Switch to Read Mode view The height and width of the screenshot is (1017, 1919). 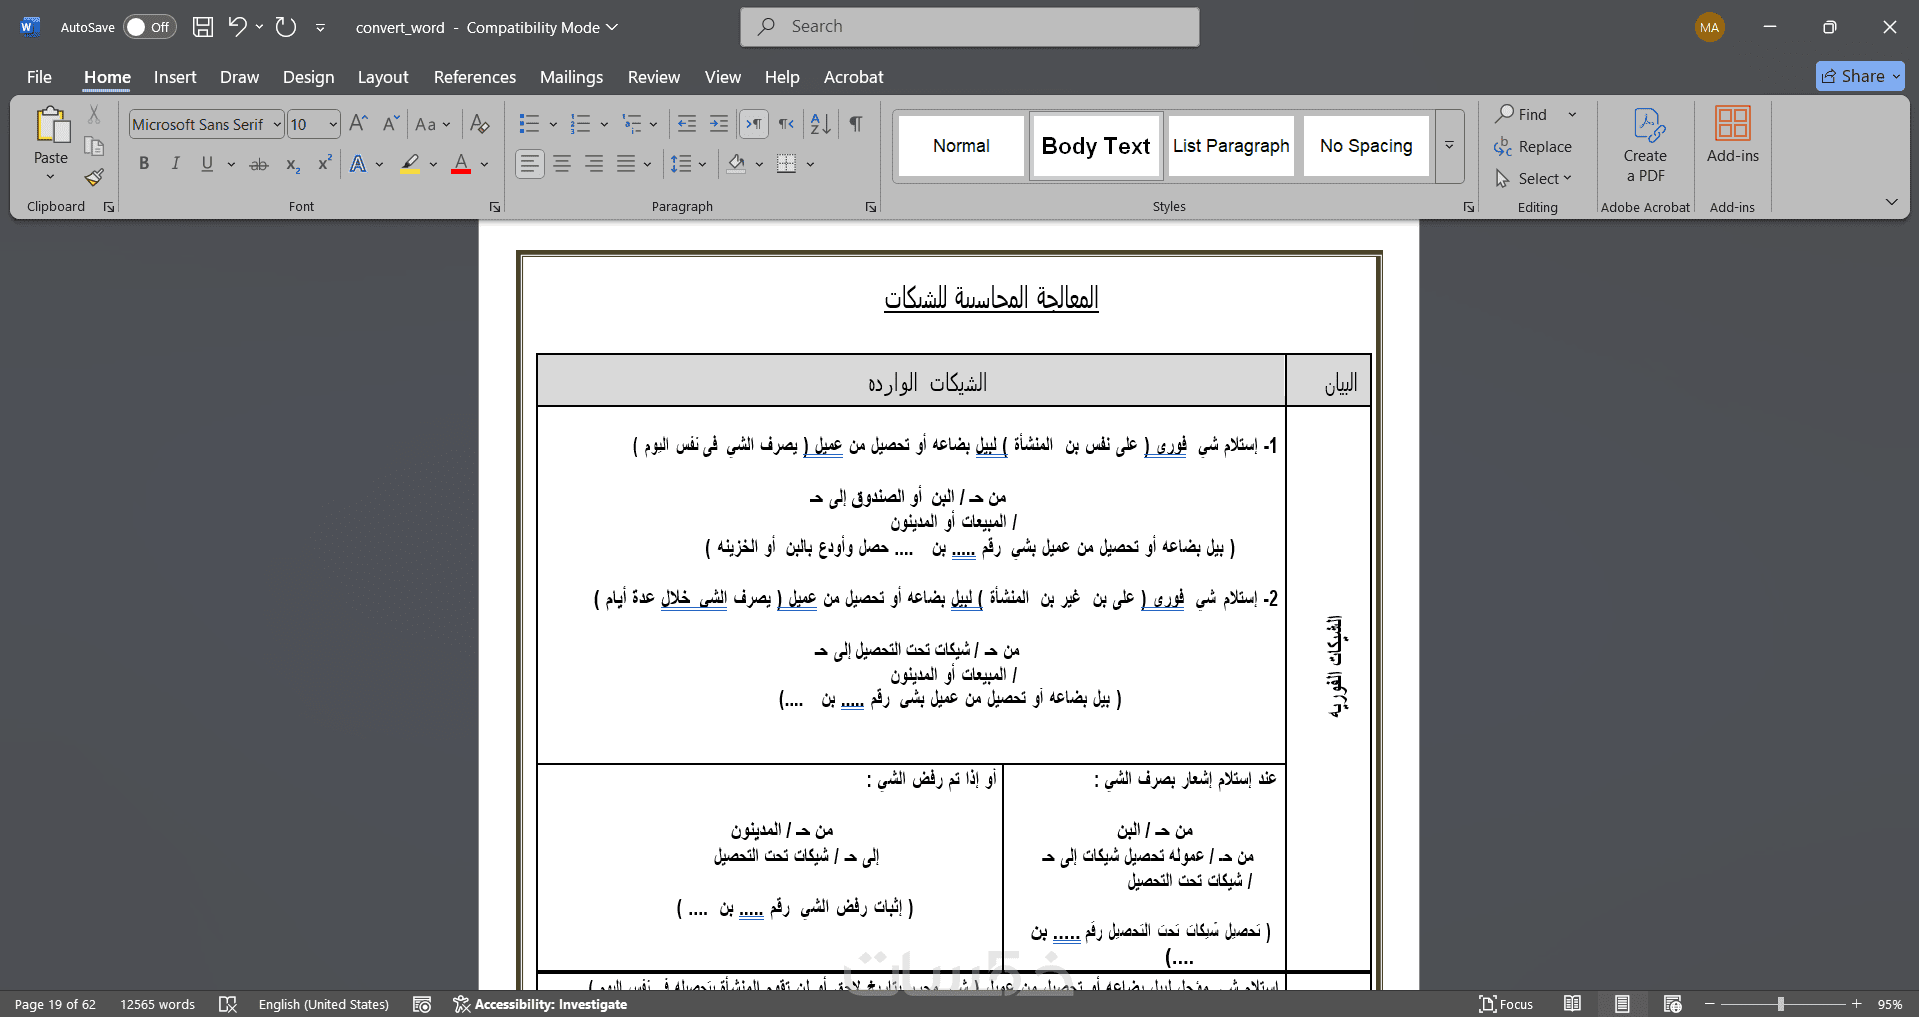coord(1572,1004)
